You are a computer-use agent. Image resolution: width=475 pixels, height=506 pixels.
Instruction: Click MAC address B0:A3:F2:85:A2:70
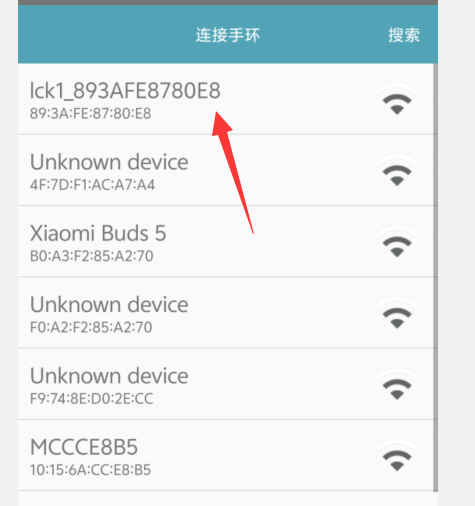coord(92,256)
